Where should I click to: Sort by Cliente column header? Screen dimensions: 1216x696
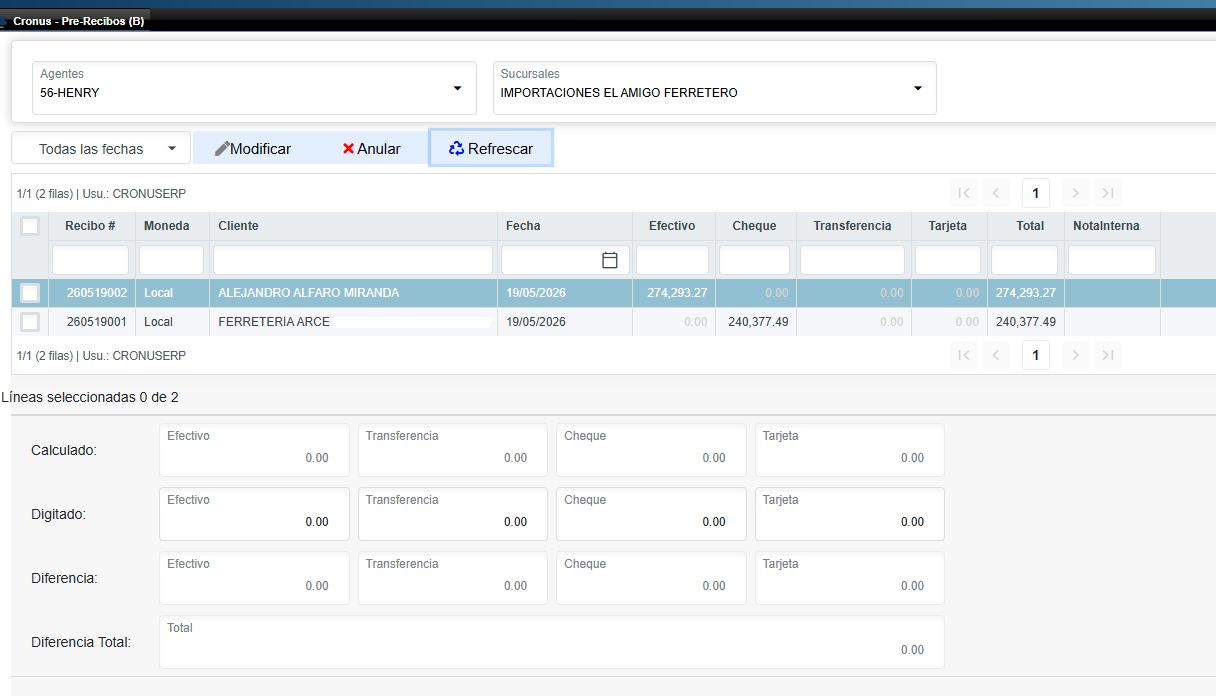click(353, 226)
